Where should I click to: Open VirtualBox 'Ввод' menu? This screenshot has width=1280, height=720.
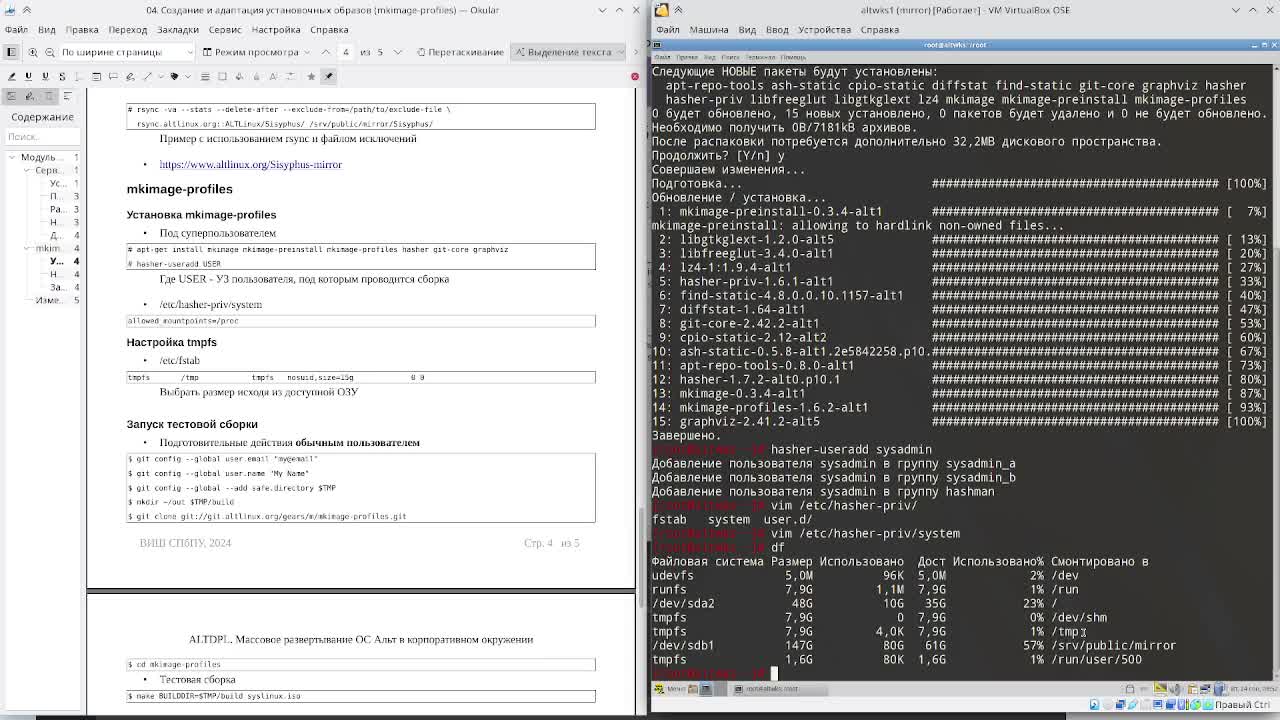tap(777, 30)
